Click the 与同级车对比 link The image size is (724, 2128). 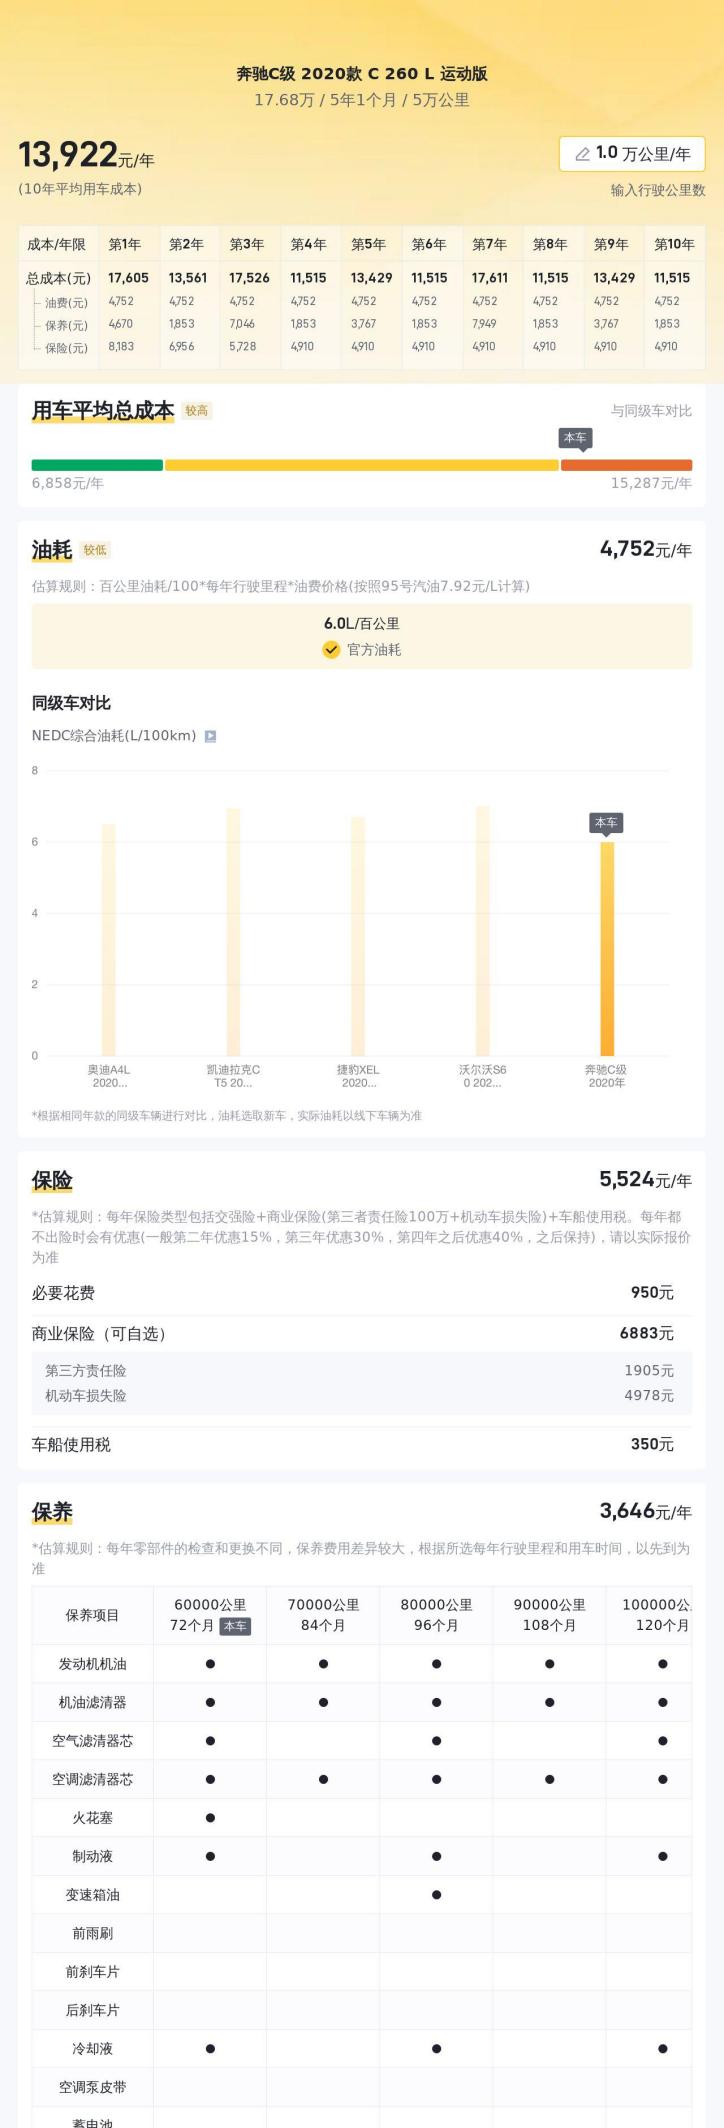[x=651, y=411]
